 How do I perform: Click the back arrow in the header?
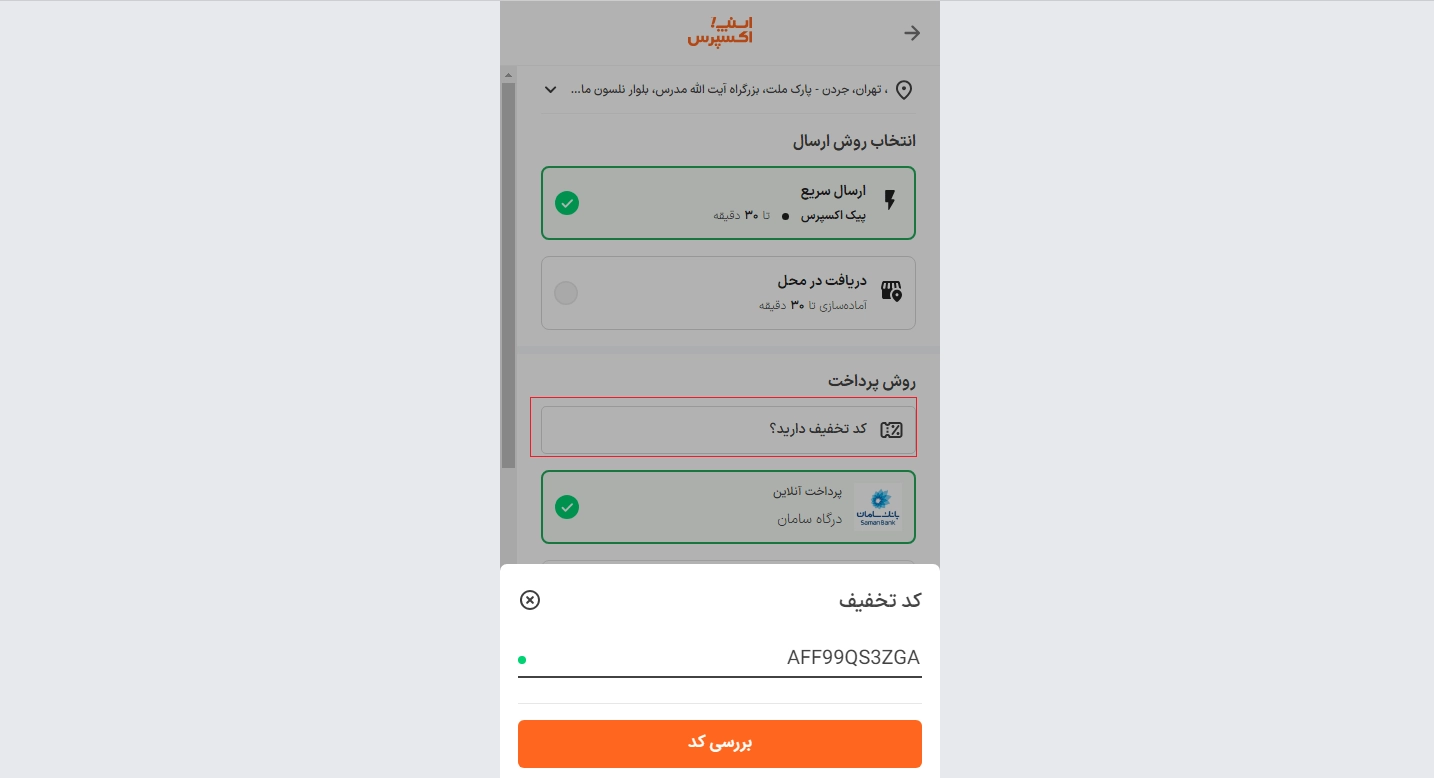[912, 33]
